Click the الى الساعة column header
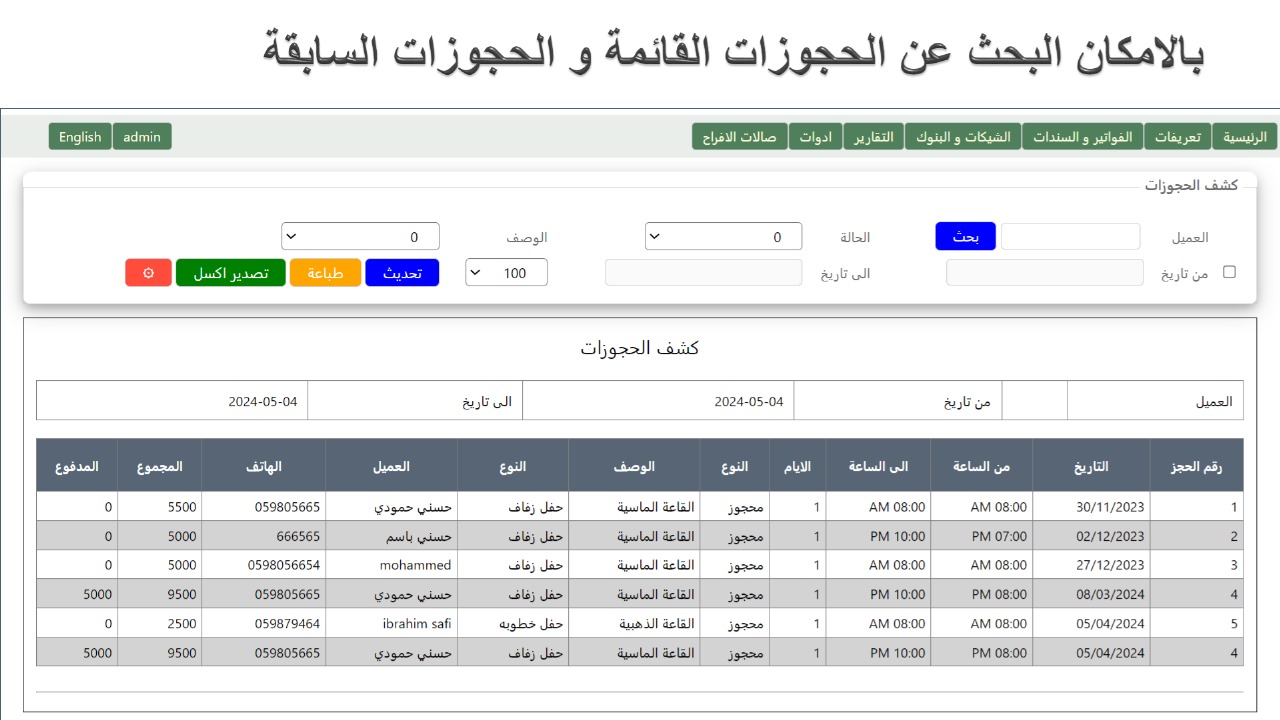Image resolution: width=1280 pixels, height=720 pixels. coord(878,466)
